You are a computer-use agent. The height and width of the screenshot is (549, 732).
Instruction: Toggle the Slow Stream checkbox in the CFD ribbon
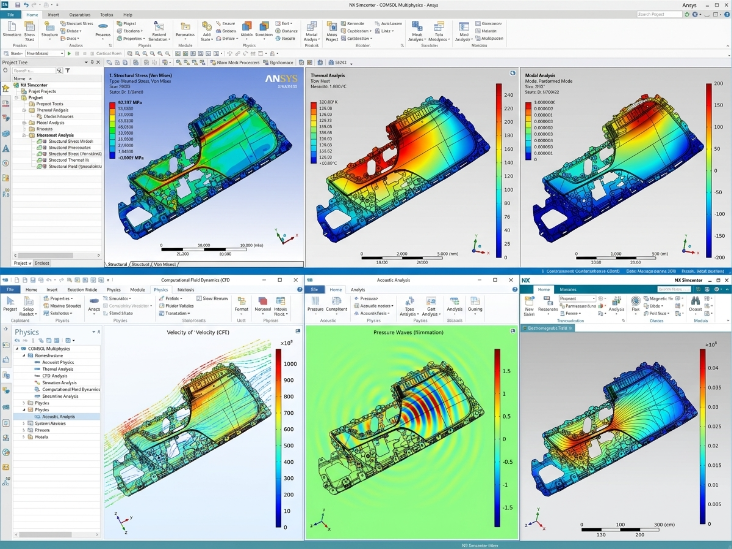[x=199, y=298]
